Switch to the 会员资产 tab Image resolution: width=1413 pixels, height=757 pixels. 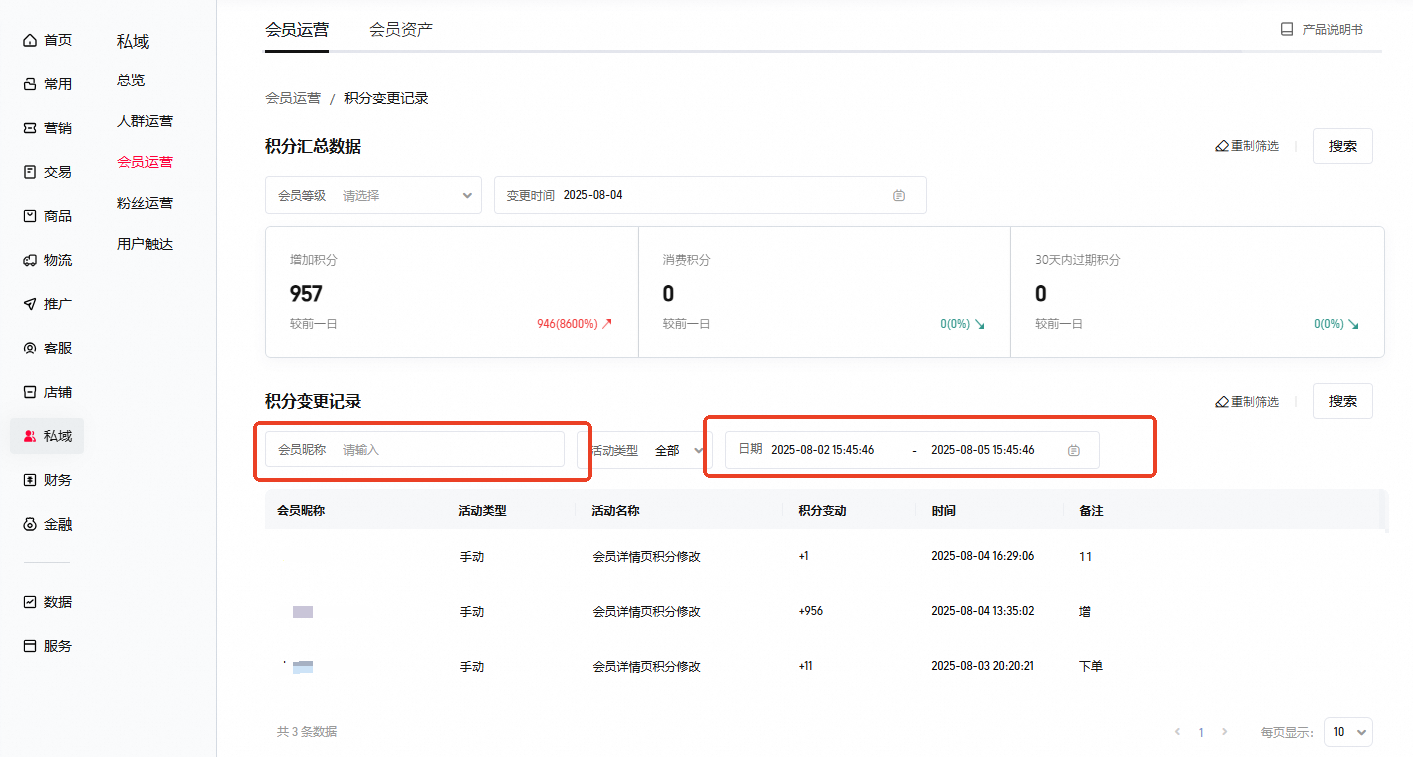(401, 30)
